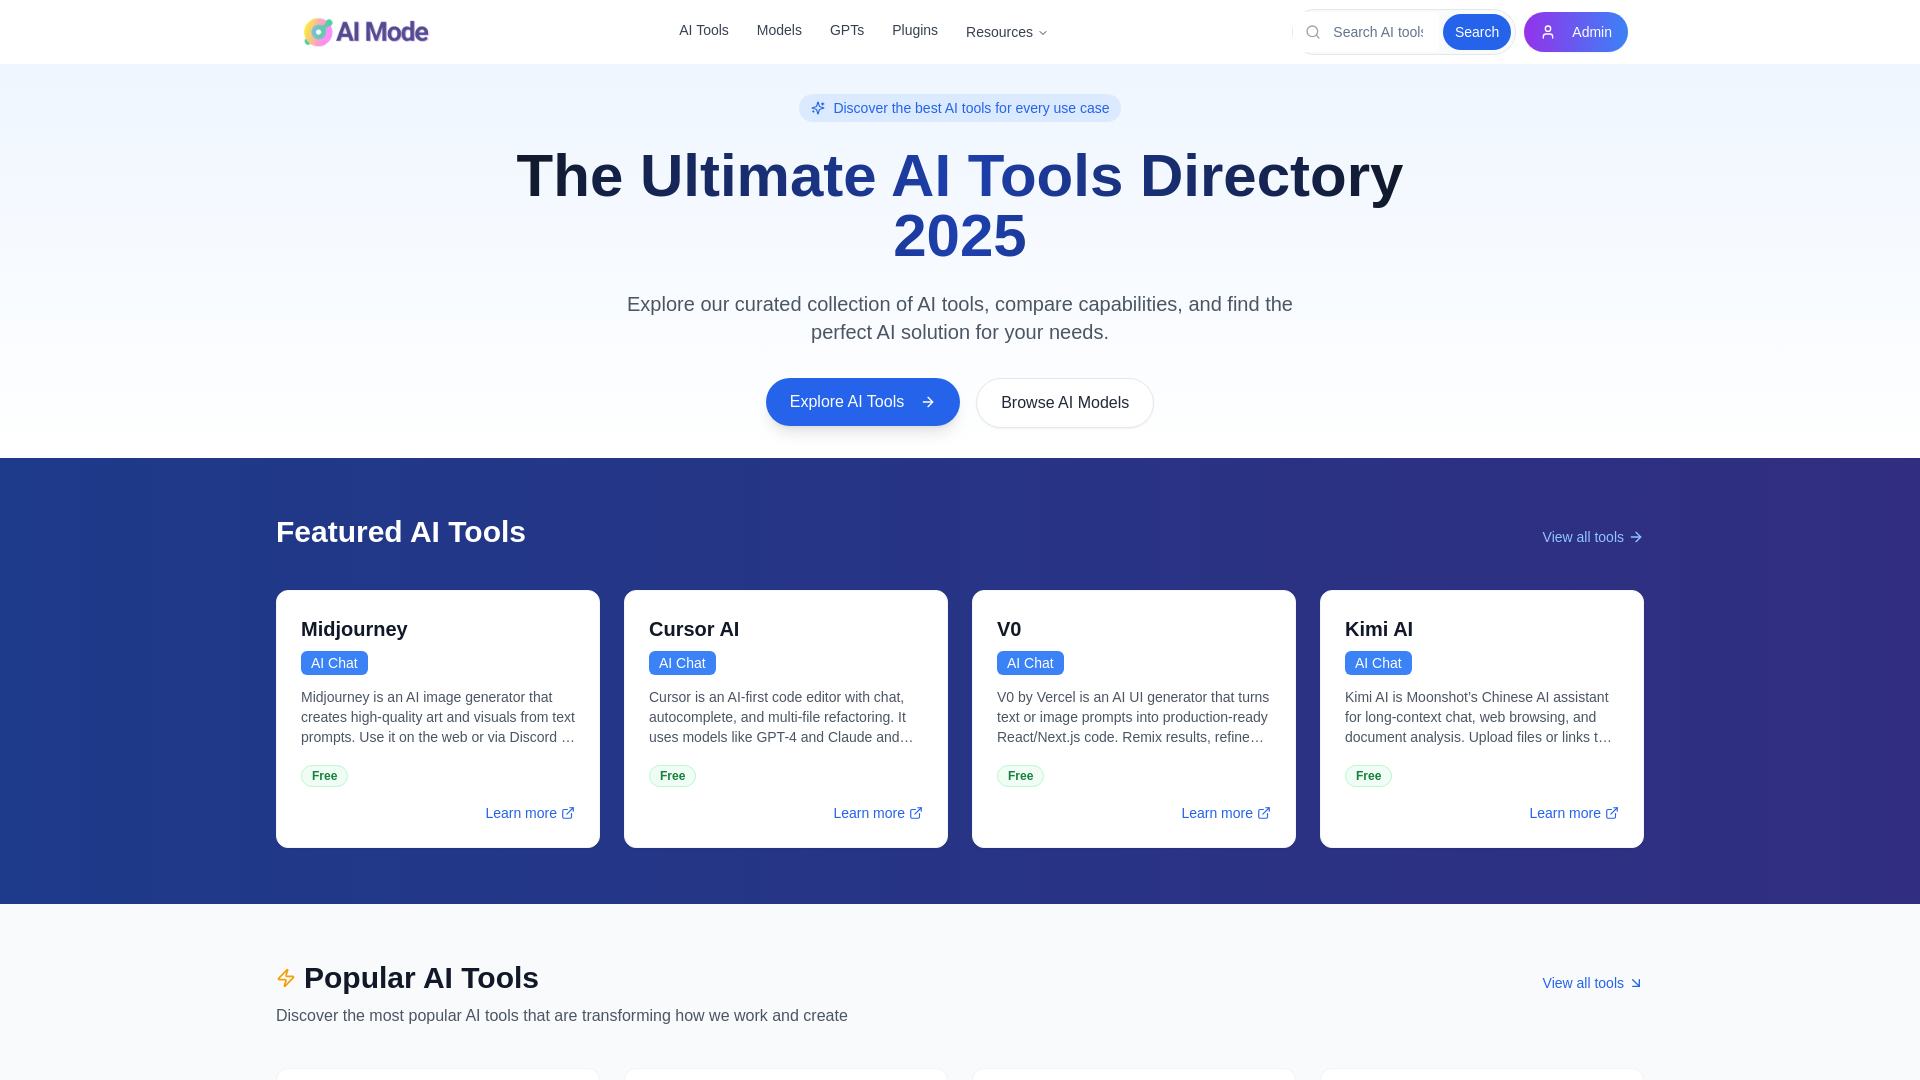
Task: Click the AI Chat tag on Cursor AI card
Action: point(682,663)
